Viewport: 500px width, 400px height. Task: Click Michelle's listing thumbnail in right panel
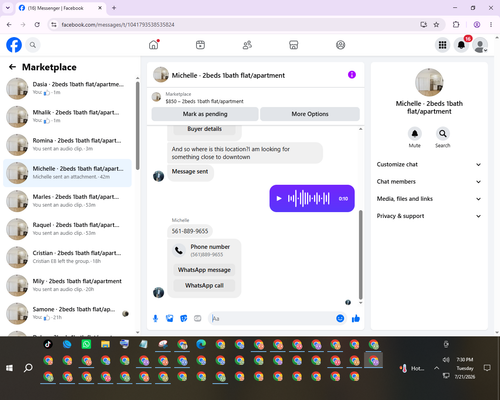(429, 82)
